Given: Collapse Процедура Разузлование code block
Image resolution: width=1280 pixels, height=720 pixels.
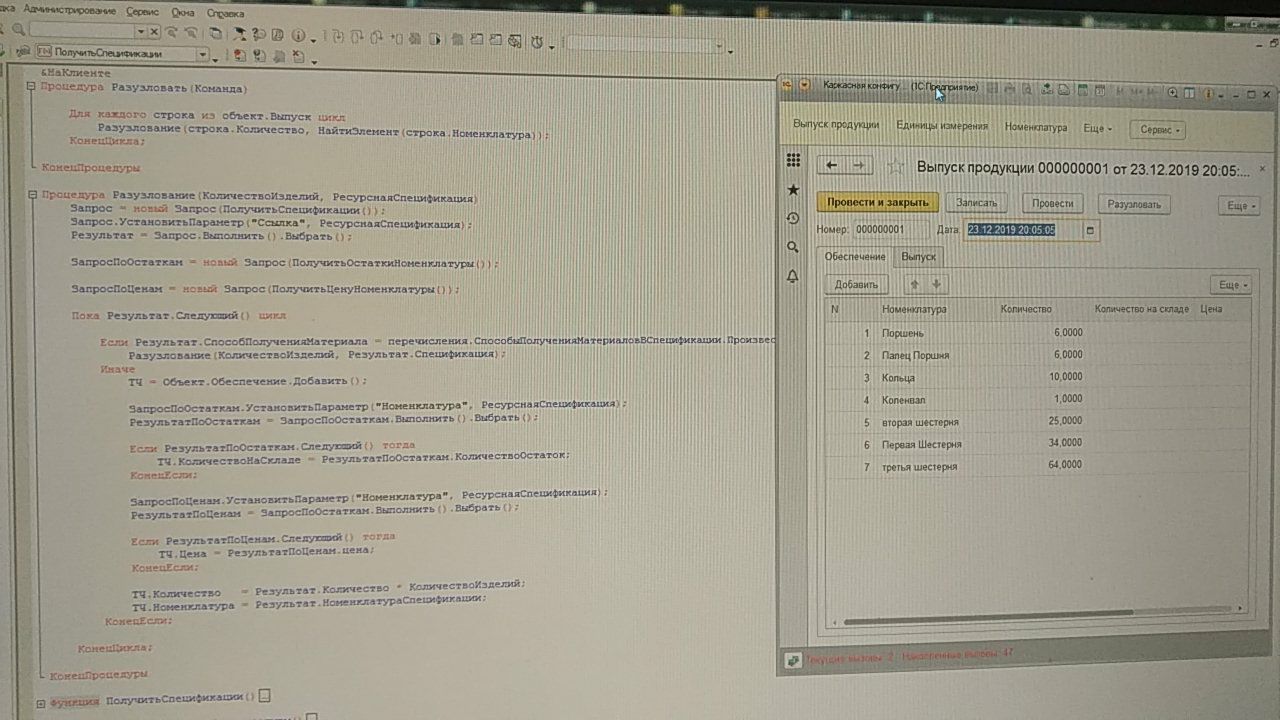Looking at the screenshot, I should pos(33,195).
